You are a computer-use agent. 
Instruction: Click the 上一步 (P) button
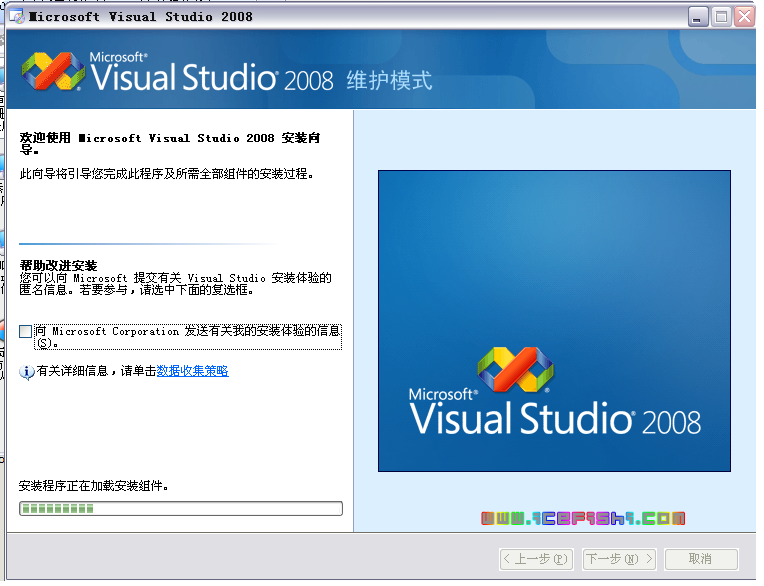coord(536,559)
